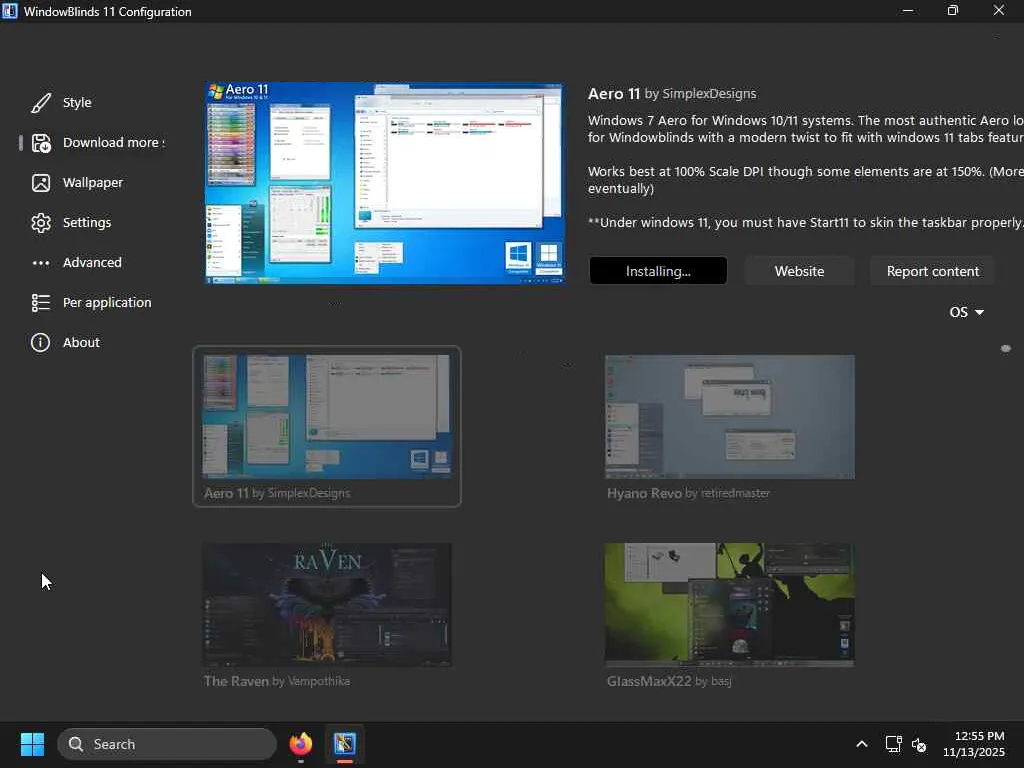Click the Hyano Revo by retiredmaster caption
The height and width of the screenshot is (768, 1024).
(x=688, y=493)
